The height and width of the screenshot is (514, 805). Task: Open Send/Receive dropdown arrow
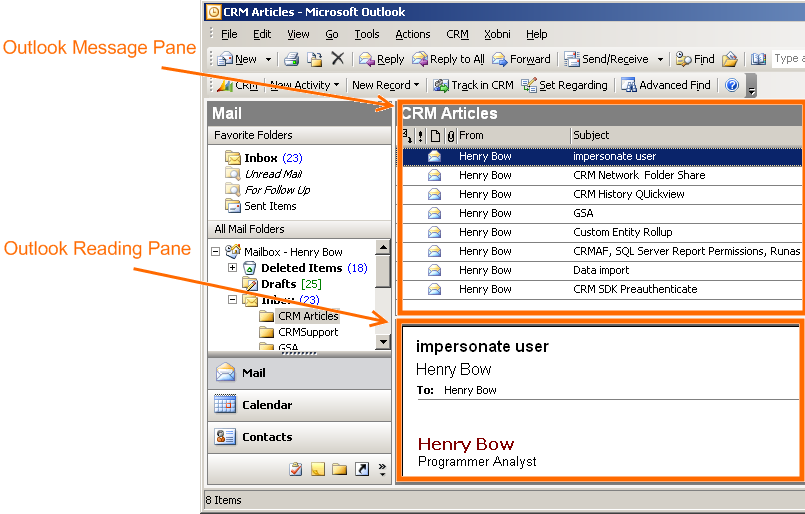[x=660, y=60]
